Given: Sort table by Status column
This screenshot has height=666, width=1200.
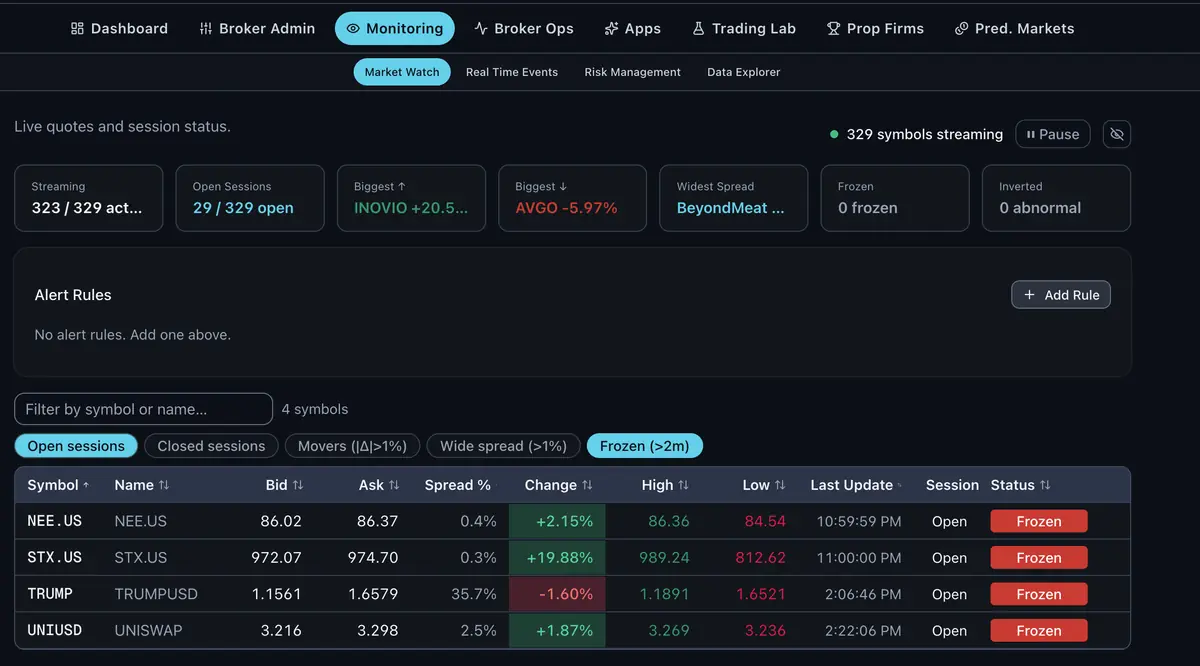Looking at the screenshot, I should point(1020,485).
